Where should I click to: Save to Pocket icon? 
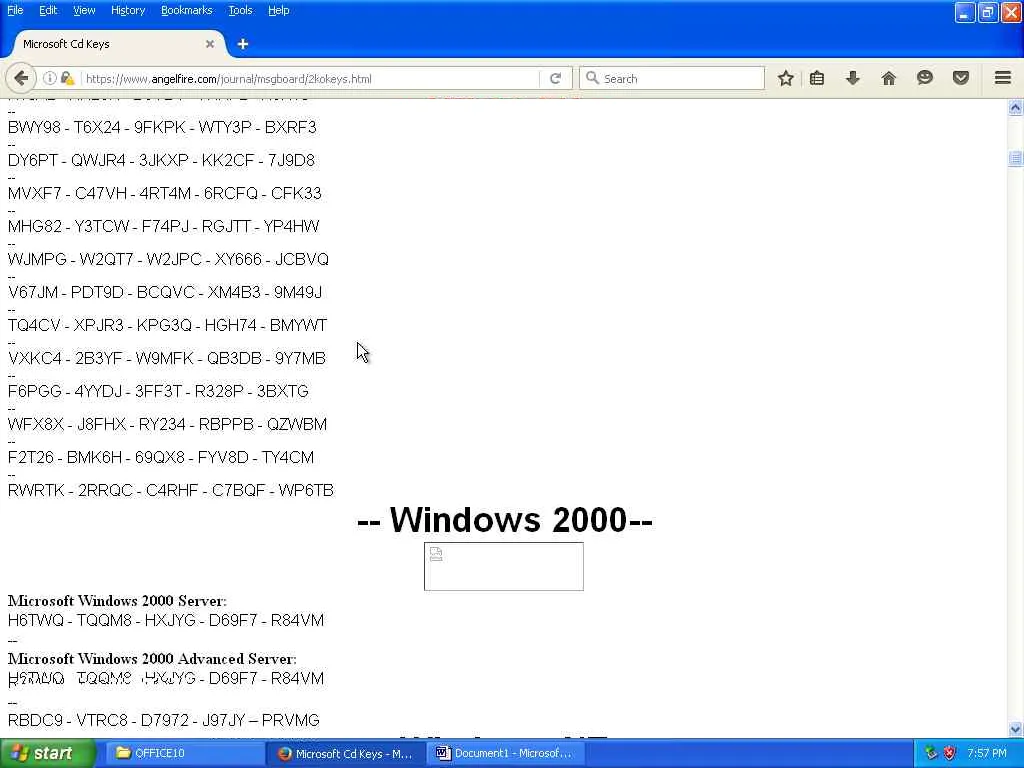pos(961,78)
